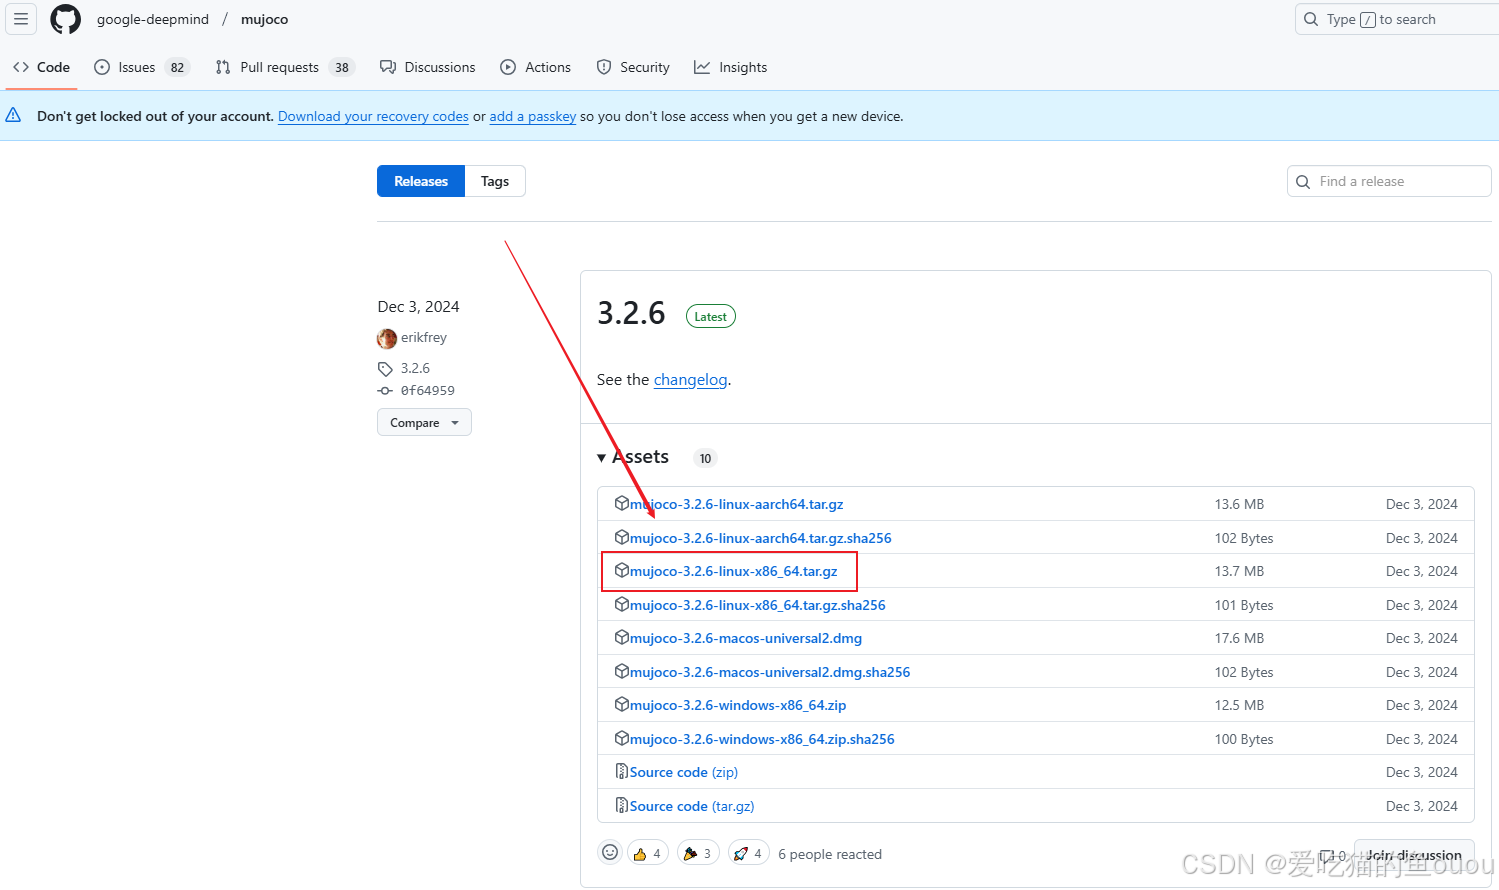
Task: Open the 3.2.6 tag link
Action: point(415,368)
